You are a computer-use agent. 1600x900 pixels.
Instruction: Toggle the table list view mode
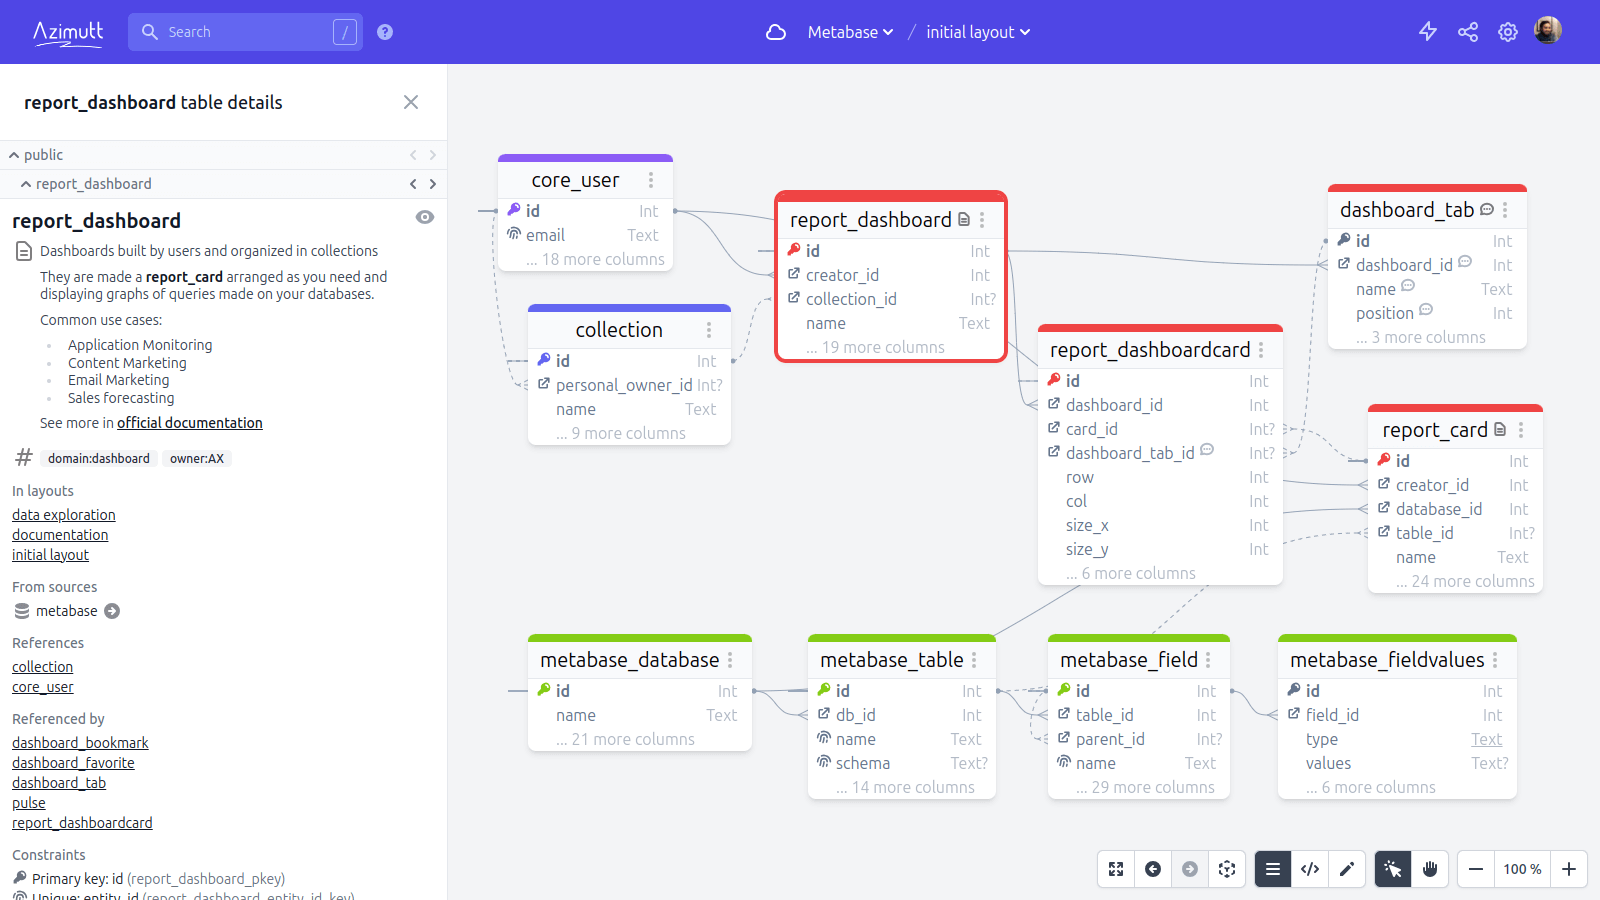pos(1272,869)
